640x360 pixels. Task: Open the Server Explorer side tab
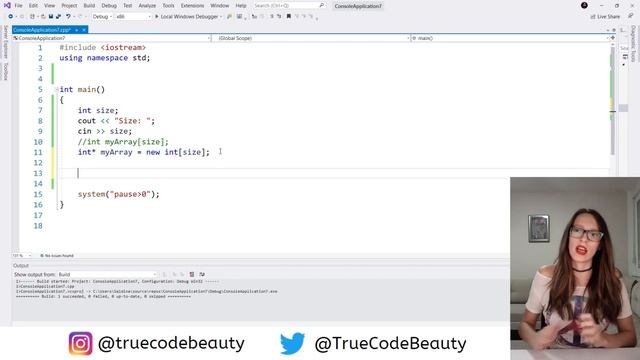(x=5, y=42)
